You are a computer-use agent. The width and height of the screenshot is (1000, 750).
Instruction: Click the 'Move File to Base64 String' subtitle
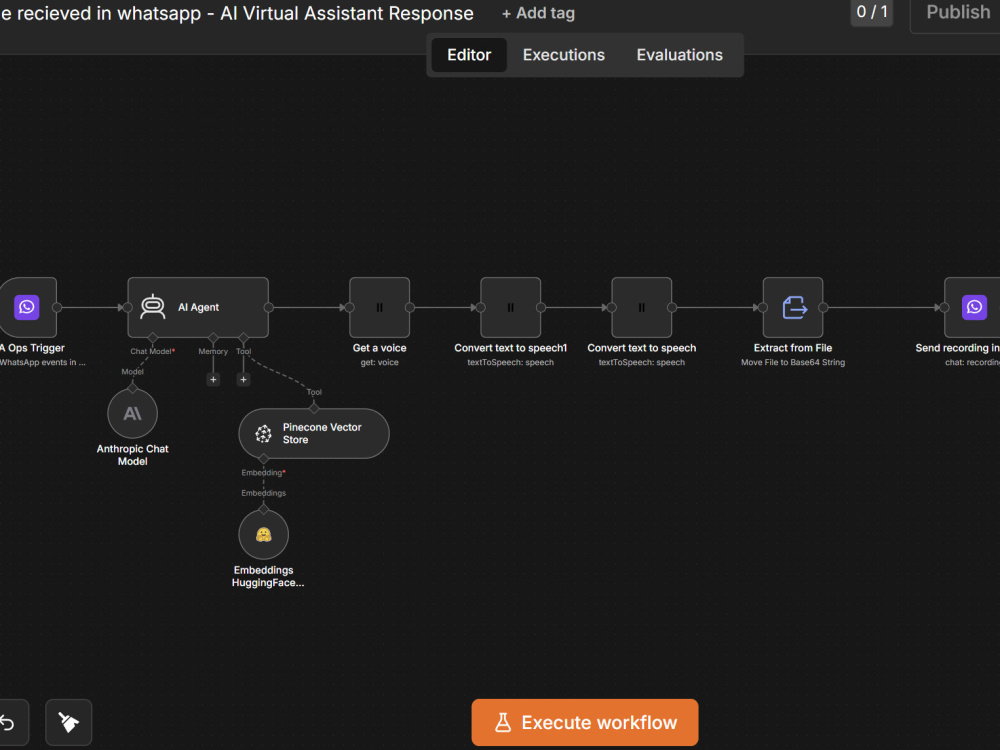tap(793, 362)
